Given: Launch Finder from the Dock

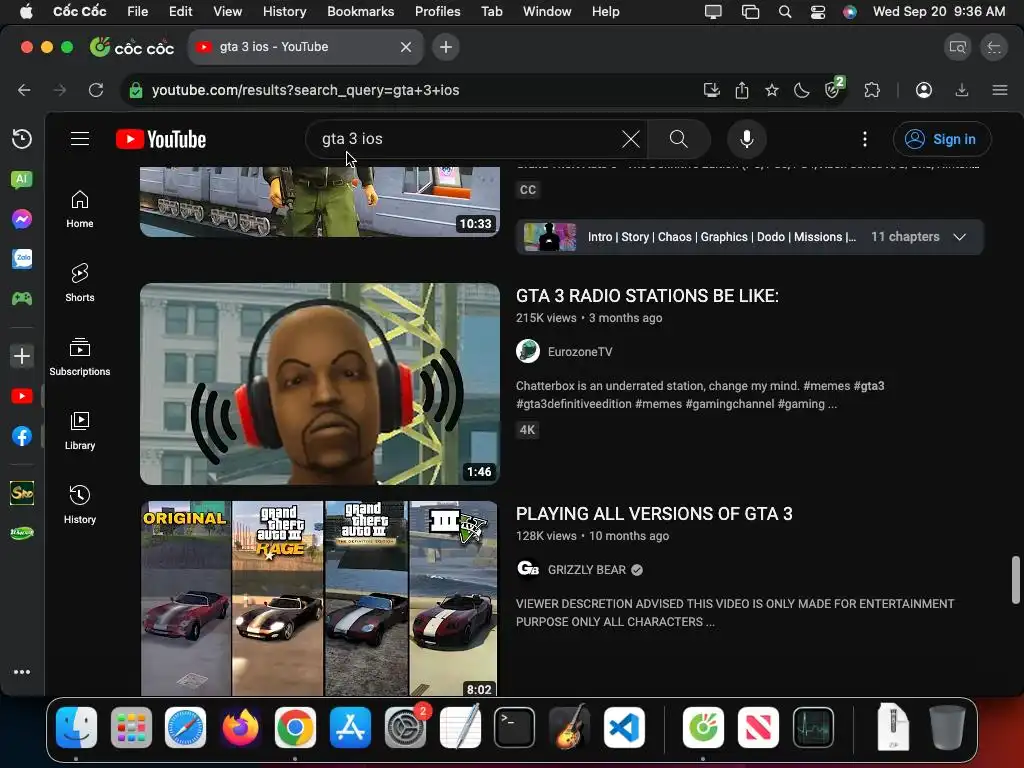Looking at the screenshot, I should (76, 728).
